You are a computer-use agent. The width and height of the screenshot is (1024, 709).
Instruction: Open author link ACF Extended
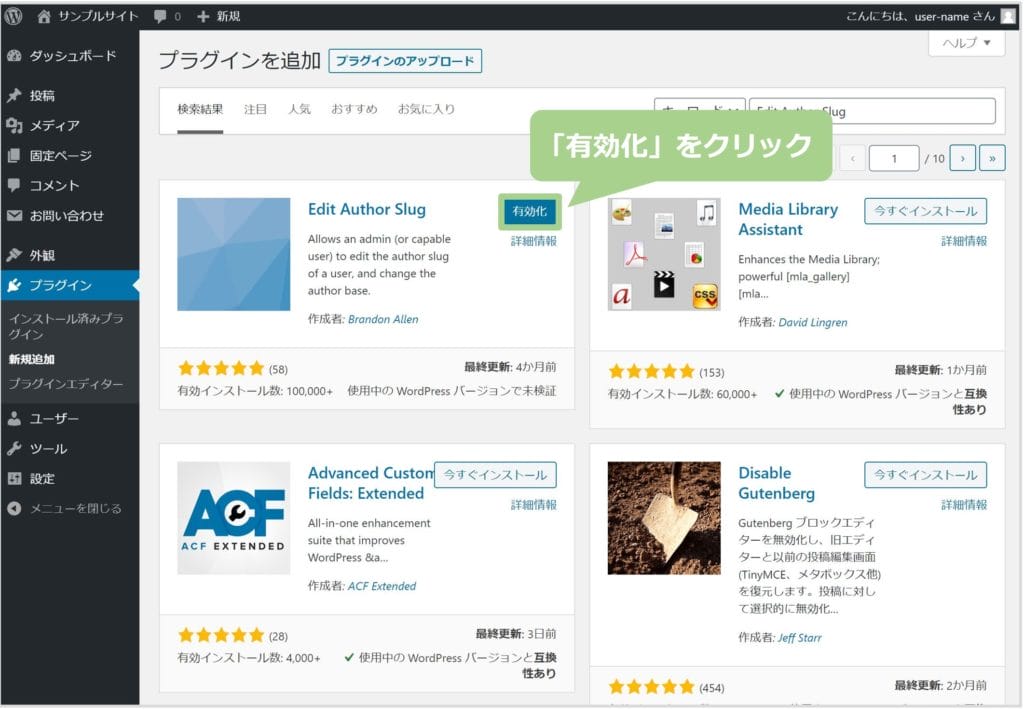click(382, 586)
